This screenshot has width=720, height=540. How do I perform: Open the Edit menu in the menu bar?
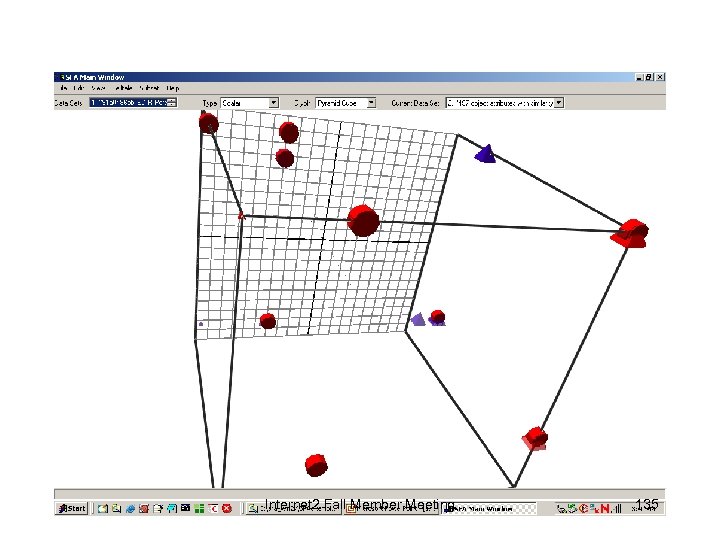[79, 88]
